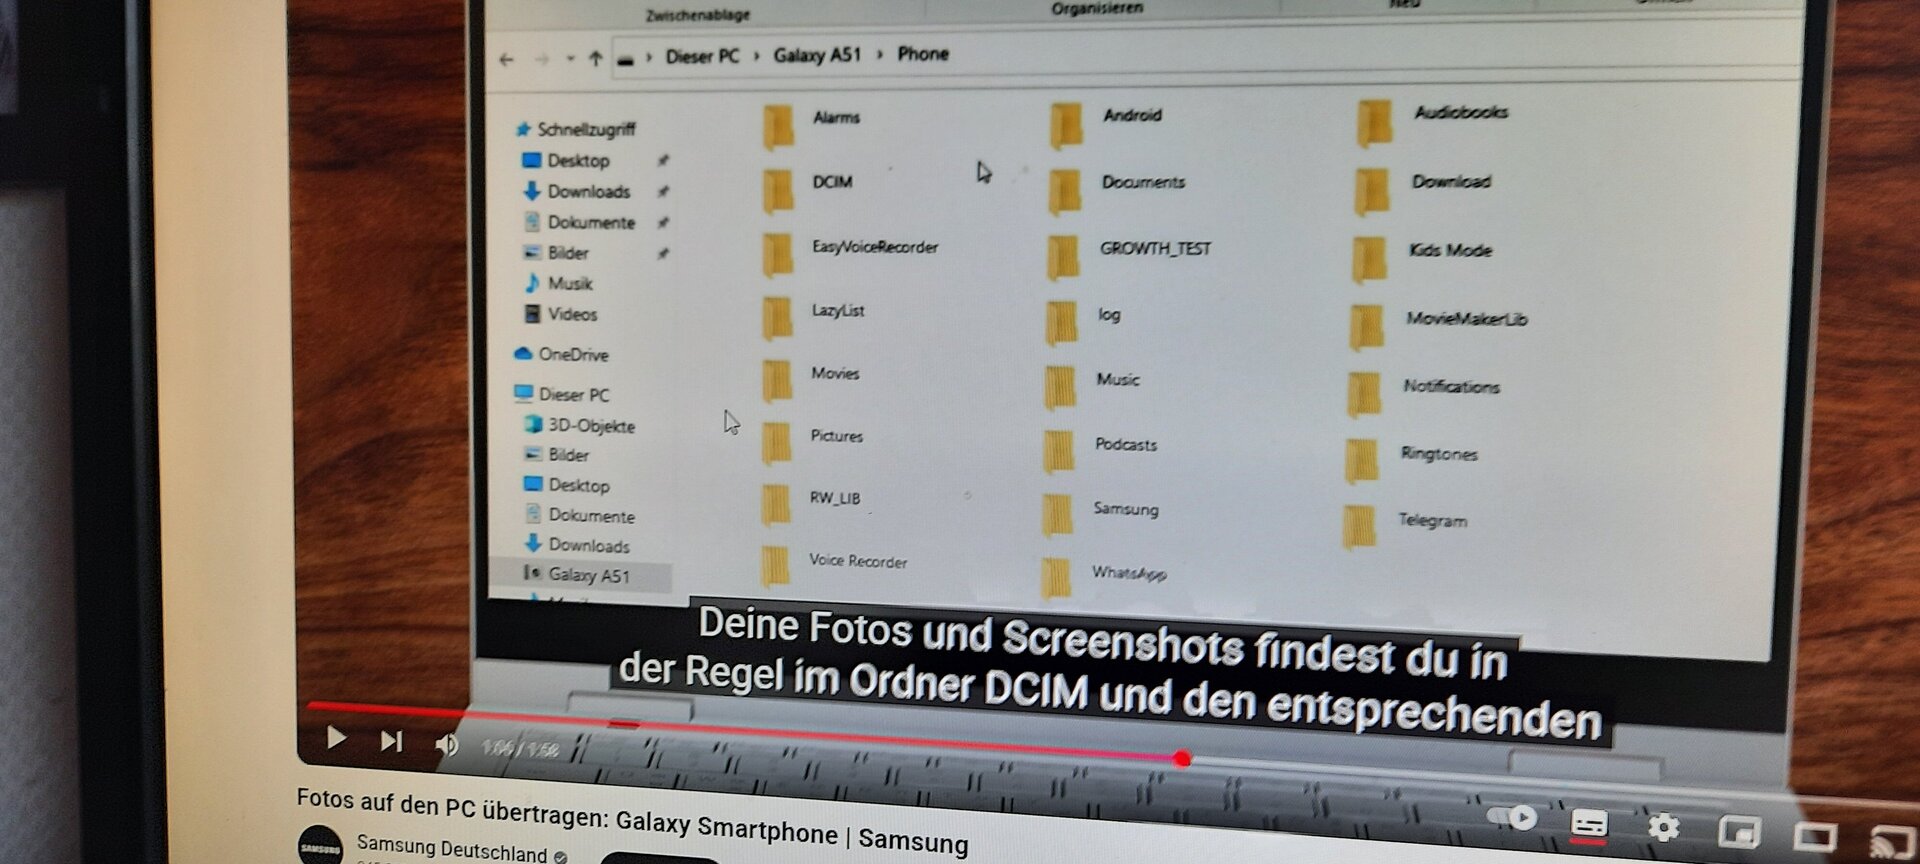The width and height of the screenshot is (1920, 864).
Task: Select OneDrive in the navigation pane
Action: [x=572, y=354]
